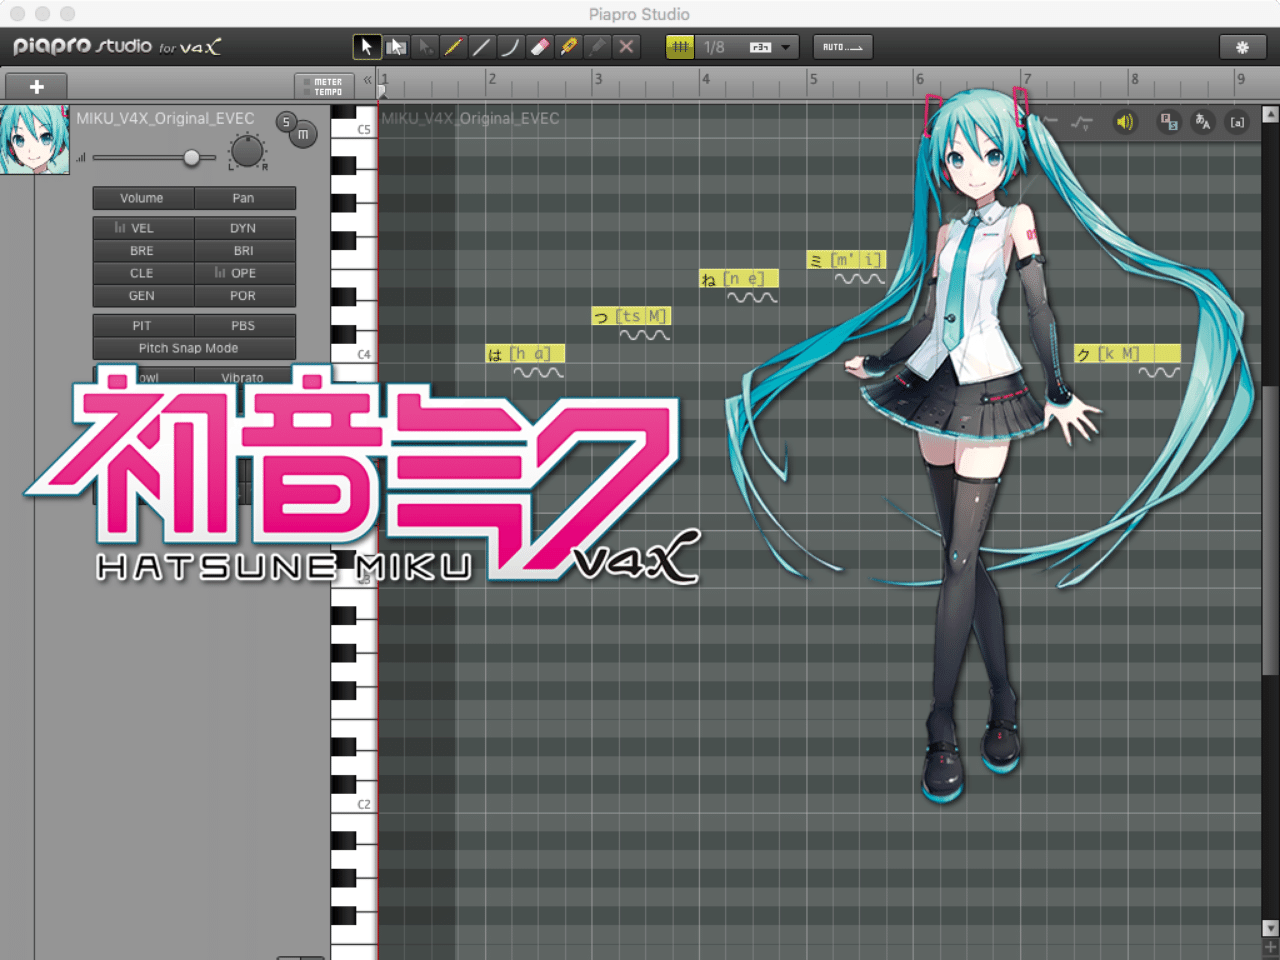Click the vertical scrollbar down arrow
The image size is (1280, 960).
coord(1270,928)
